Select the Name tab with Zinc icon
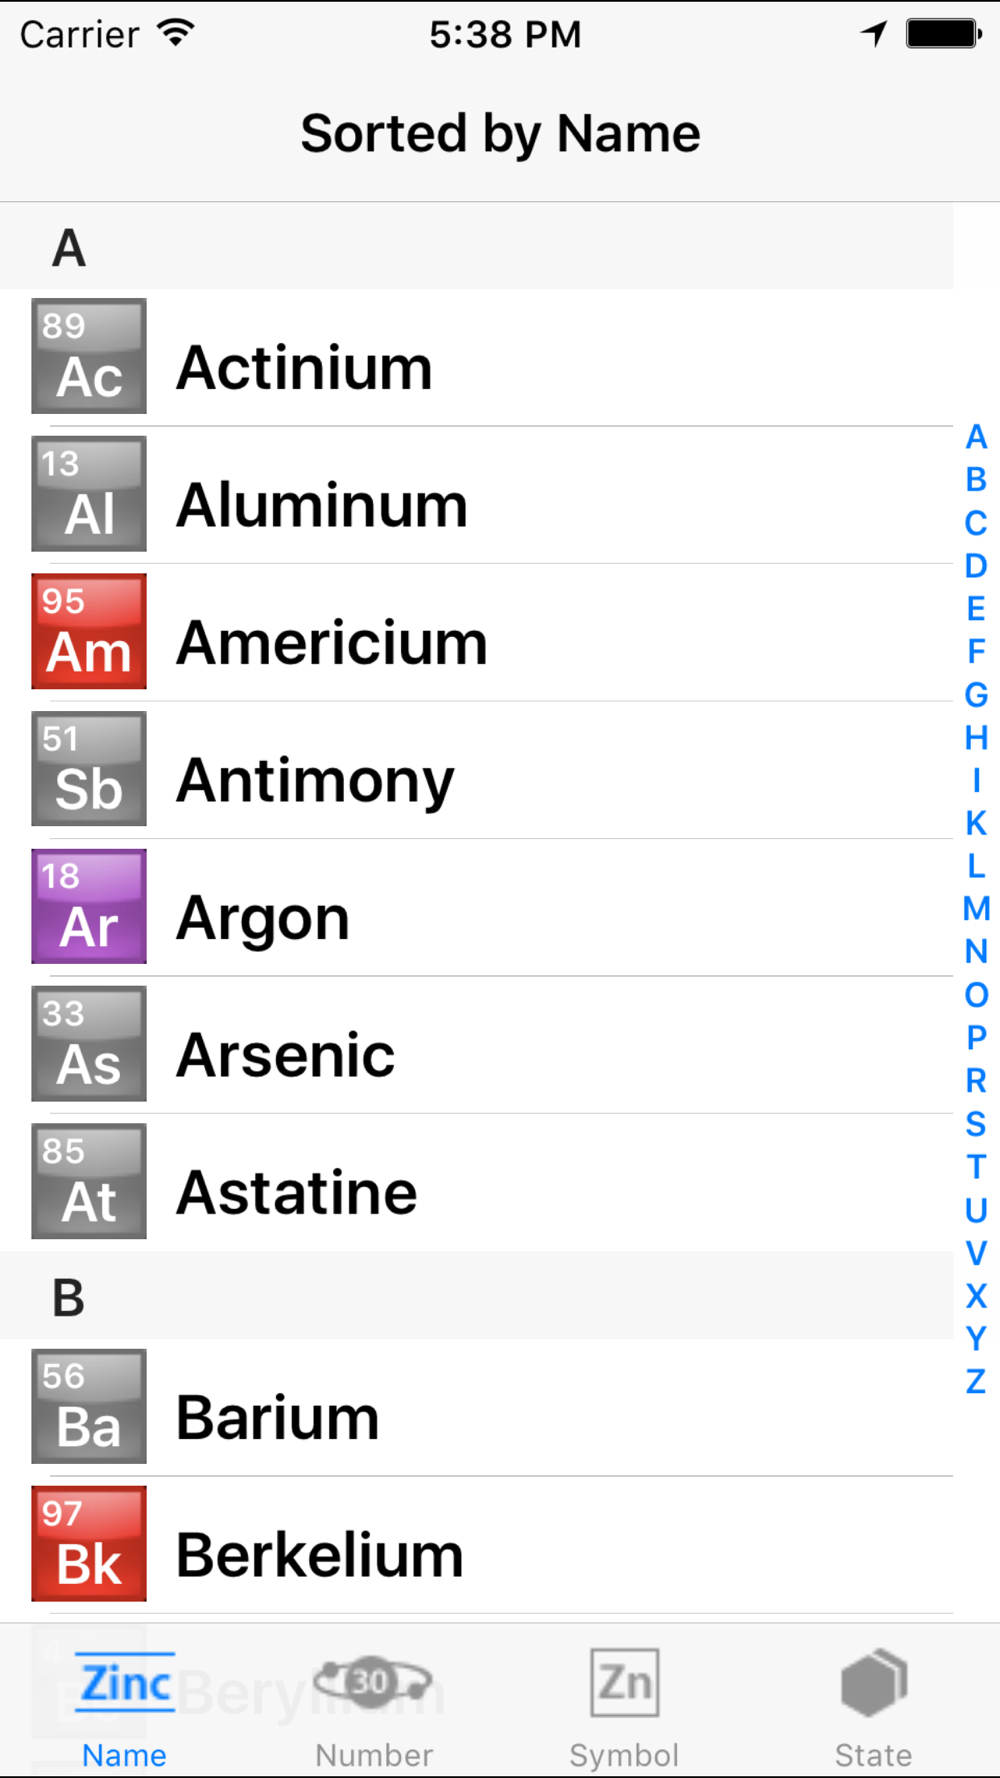The image size is (1000, 1778). [x=125, y=1709]
